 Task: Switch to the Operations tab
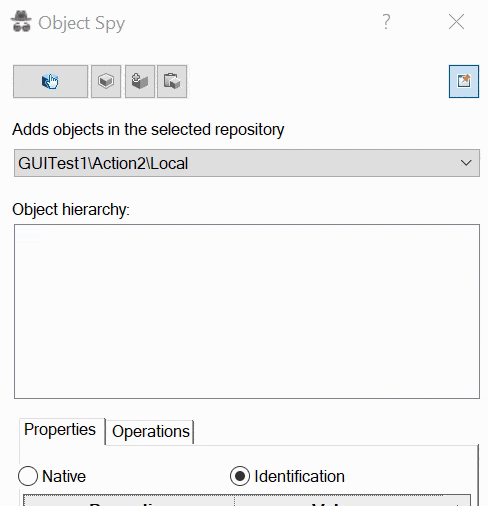click(151, 432)
